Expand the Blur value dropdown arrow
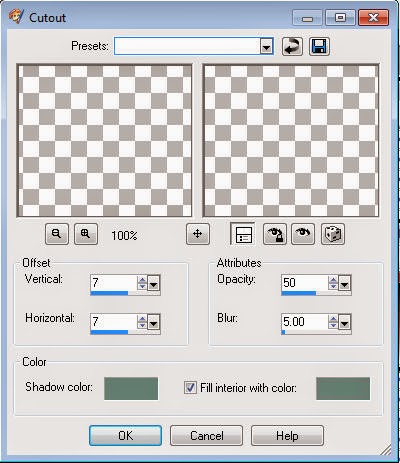Viewport: 400px width, 463px height. point(344,322)
